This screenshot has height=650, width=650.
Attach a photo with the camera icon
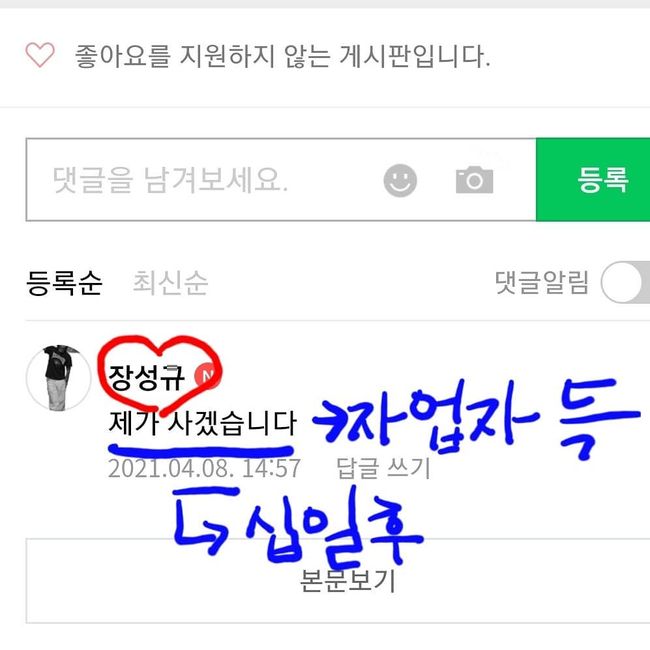coord(474,180)
